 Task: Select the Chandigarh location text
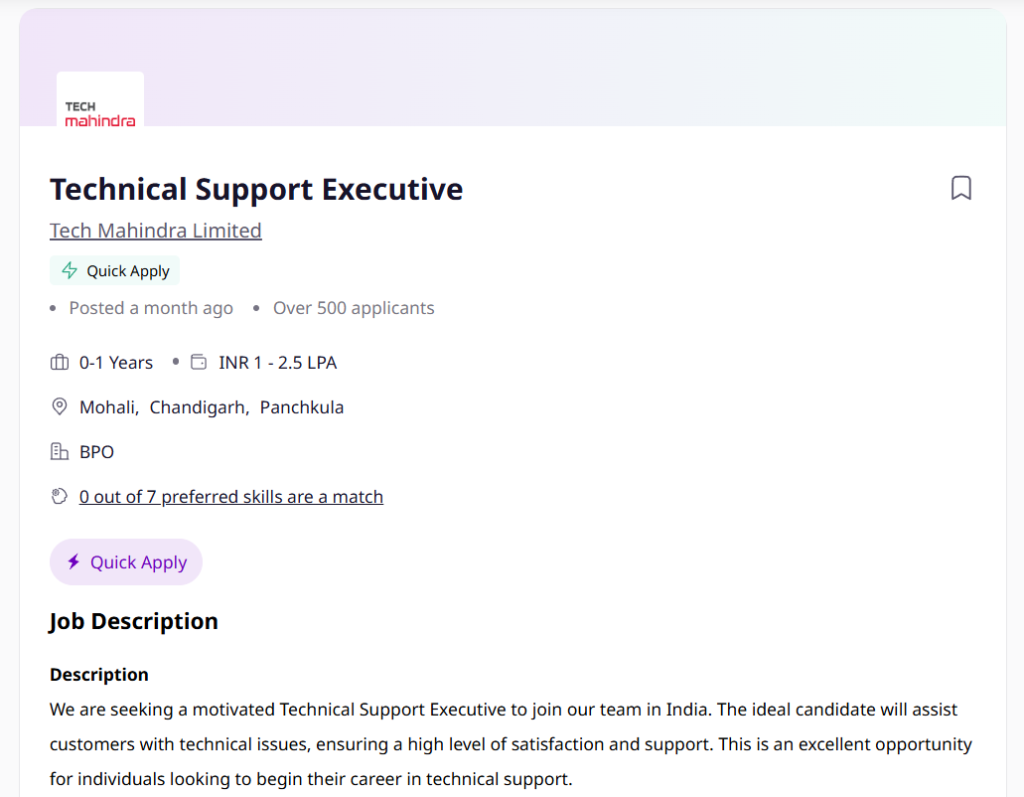click(x=199, y=408)
